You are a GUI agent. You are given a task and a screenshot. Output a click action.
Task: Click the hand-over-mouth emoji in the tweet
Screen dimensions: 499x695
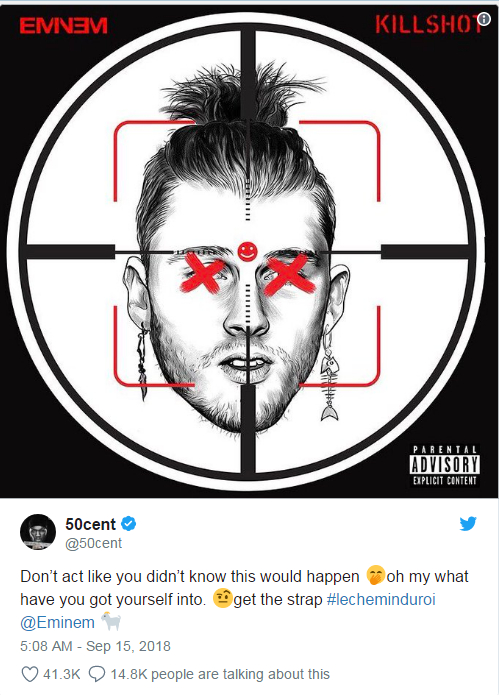[375, 575]
